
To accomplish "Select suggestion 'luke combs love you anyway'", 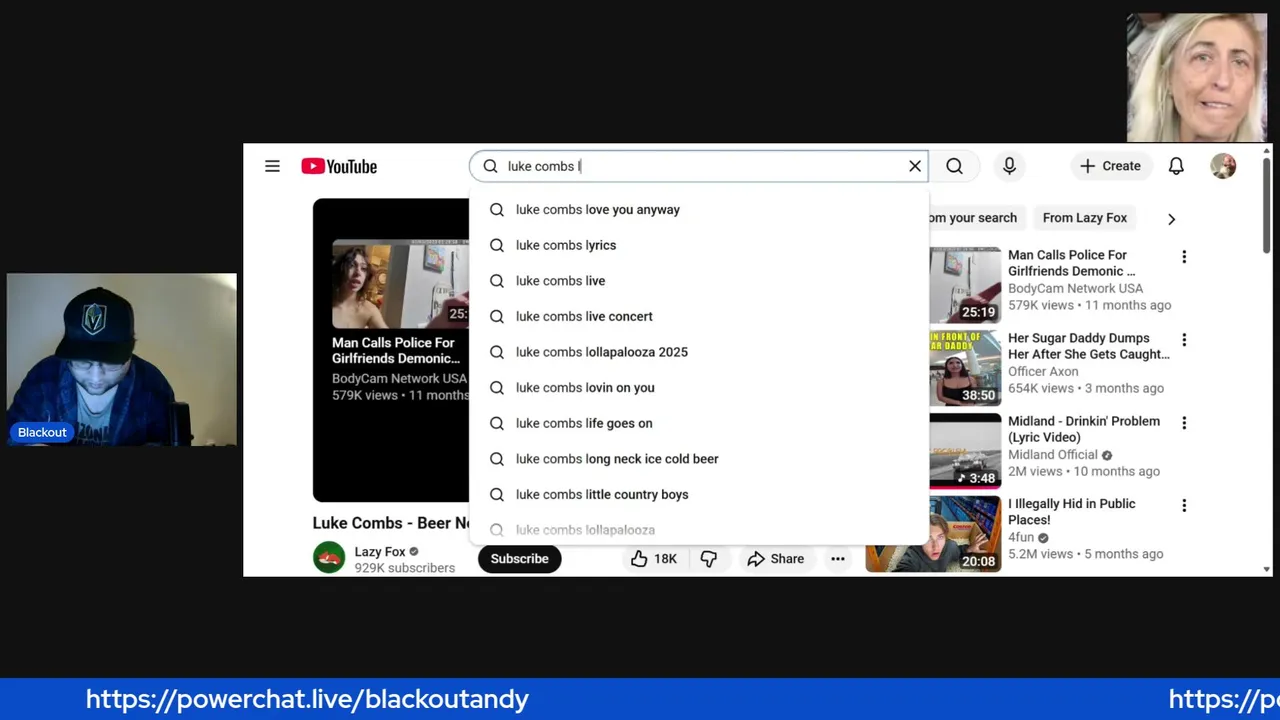I will [x=699, y=210].
